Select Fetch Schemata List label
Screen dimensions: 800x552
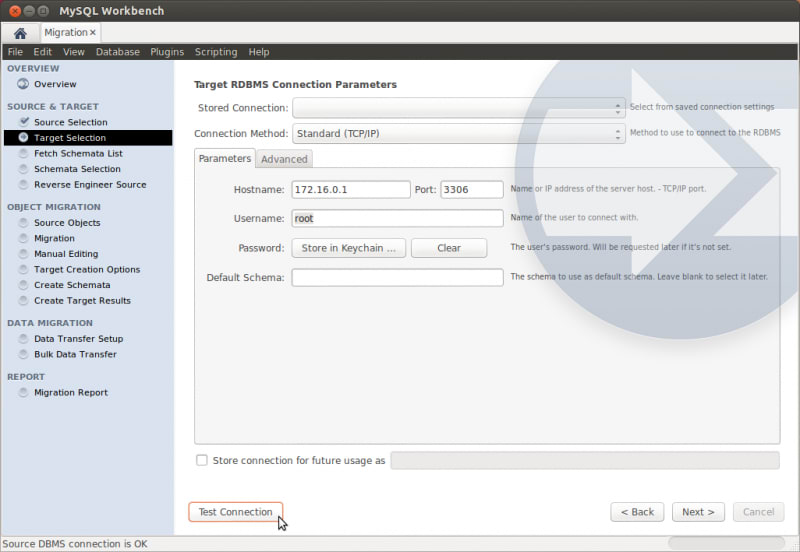point(78,154)
